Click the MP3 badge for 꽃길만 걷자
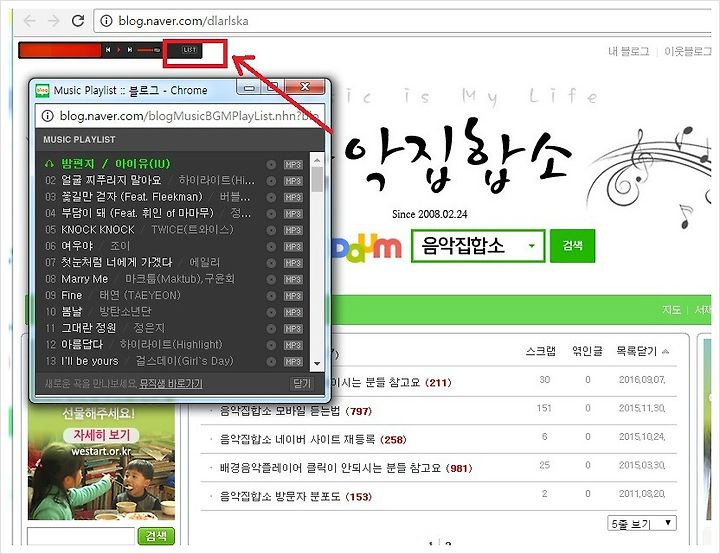This screenshot has height=554, width=720. 293,198
